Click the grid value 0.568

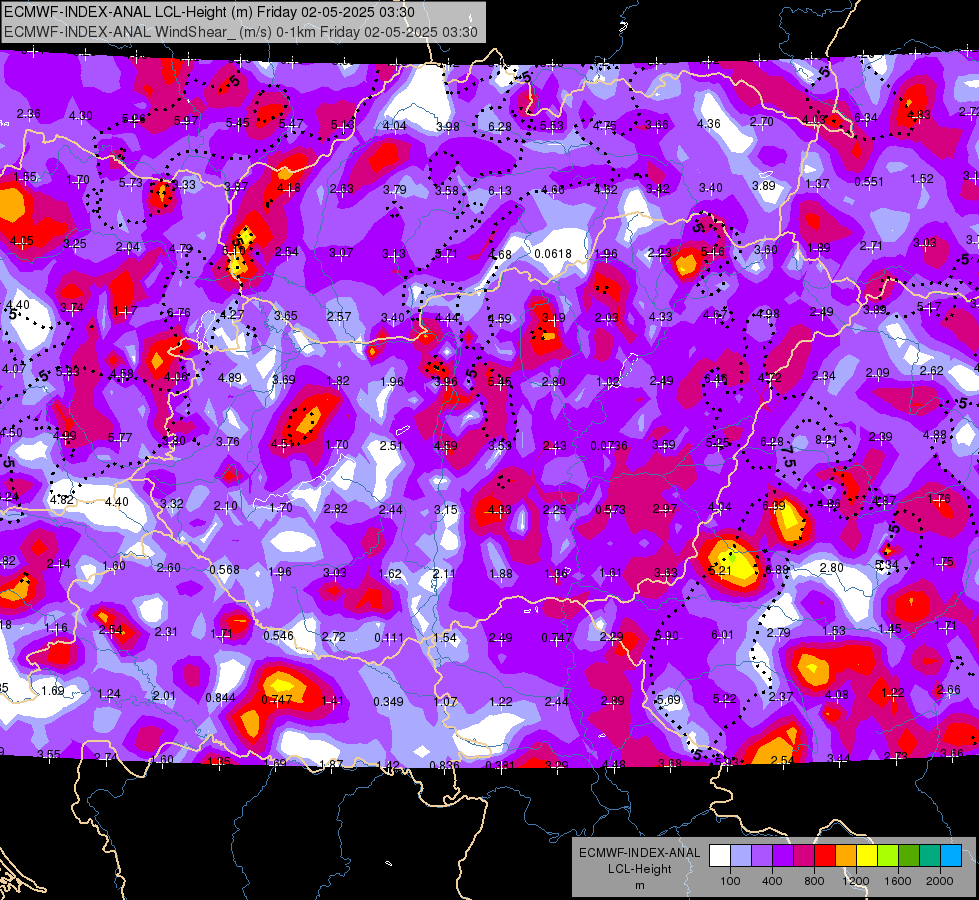(x=224, y=570)
